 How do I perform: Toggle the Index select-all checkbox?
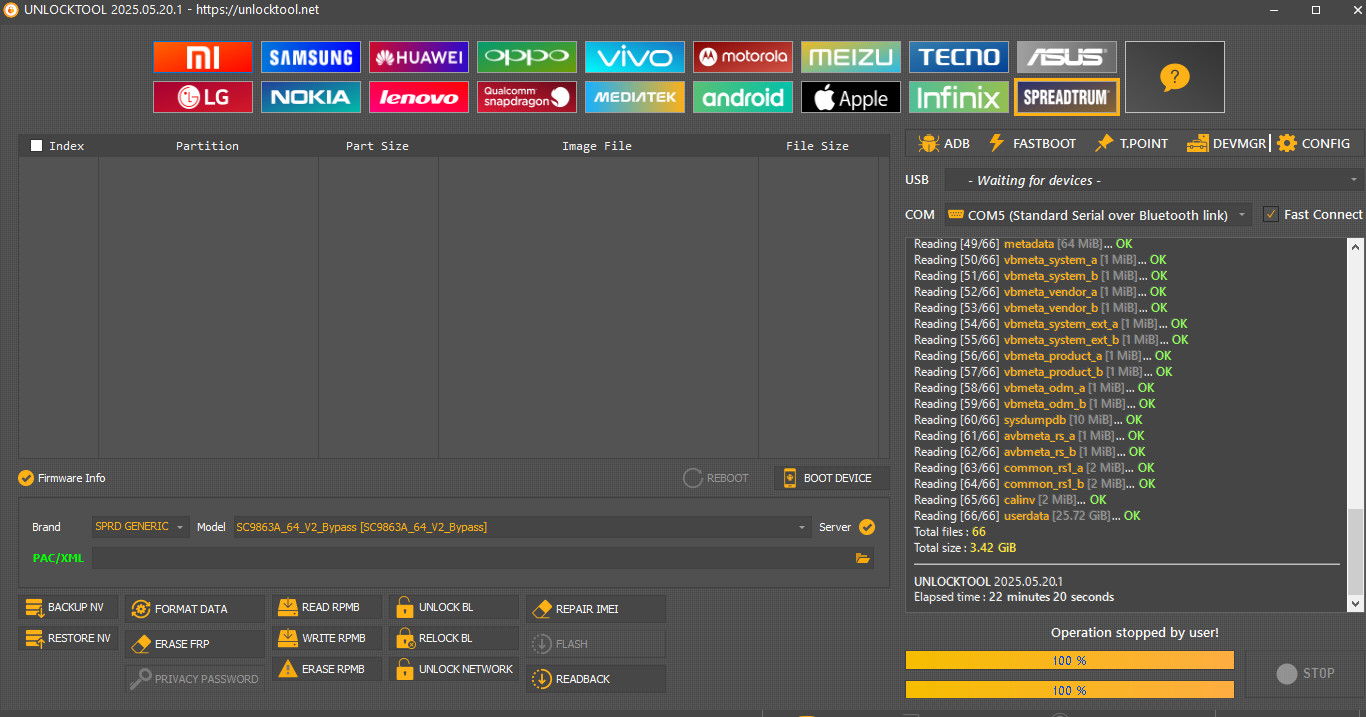click(37, 146)
